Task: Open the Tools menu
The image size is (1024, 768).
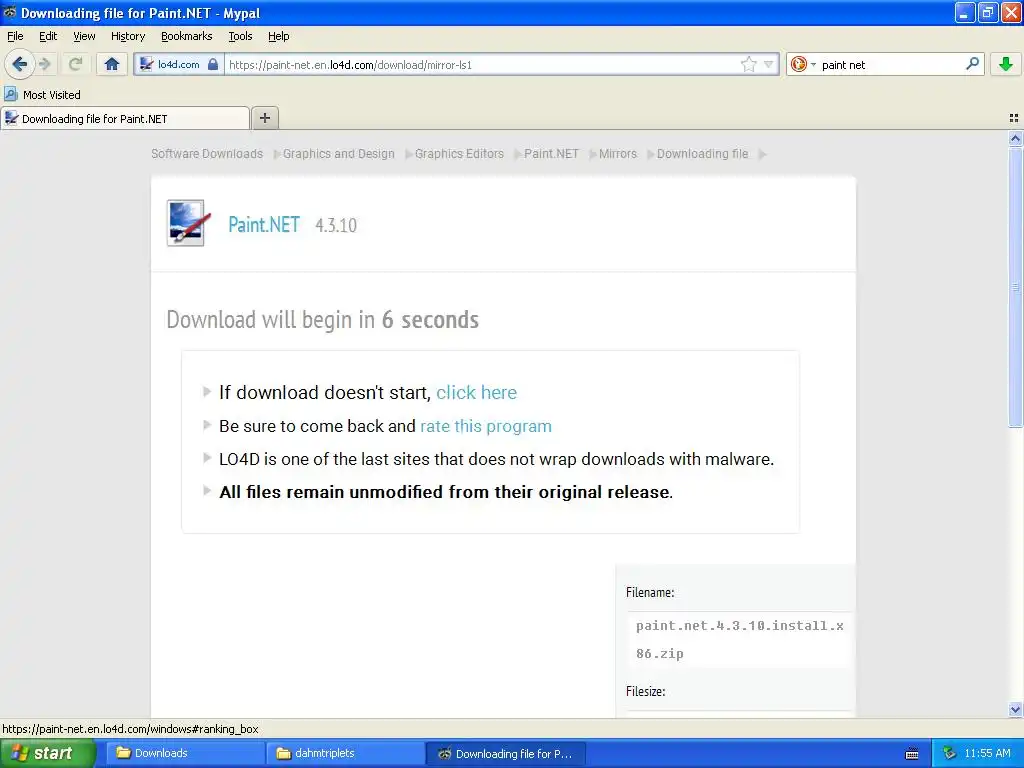Action: click(x=240, y=36)
